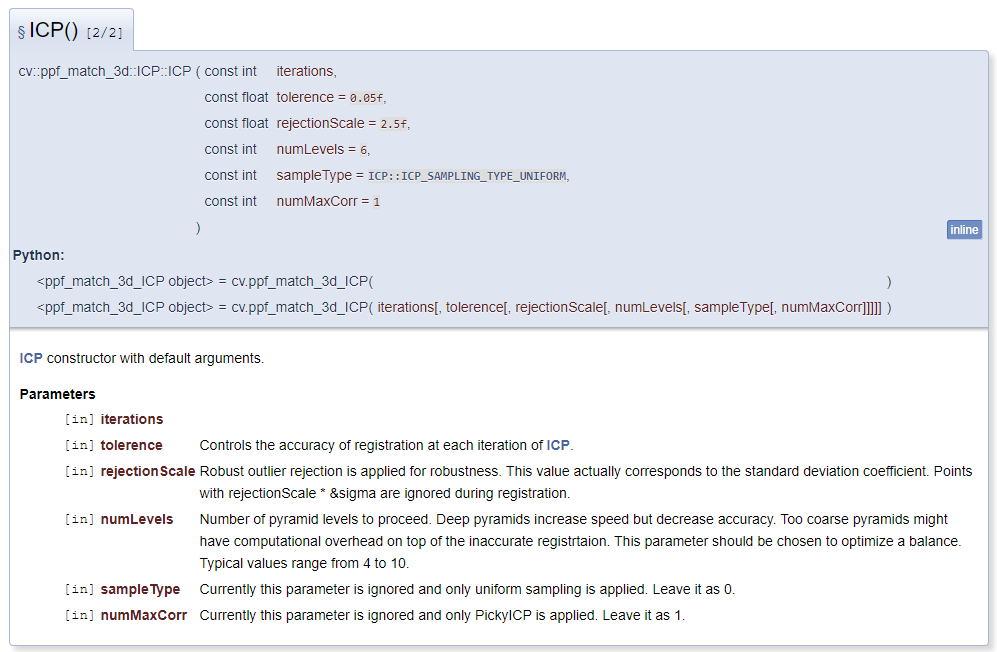The height and width of the screenshot is (652, 997).
Task: Click the tolerence parameter name in list
Action: coord(131,445)
